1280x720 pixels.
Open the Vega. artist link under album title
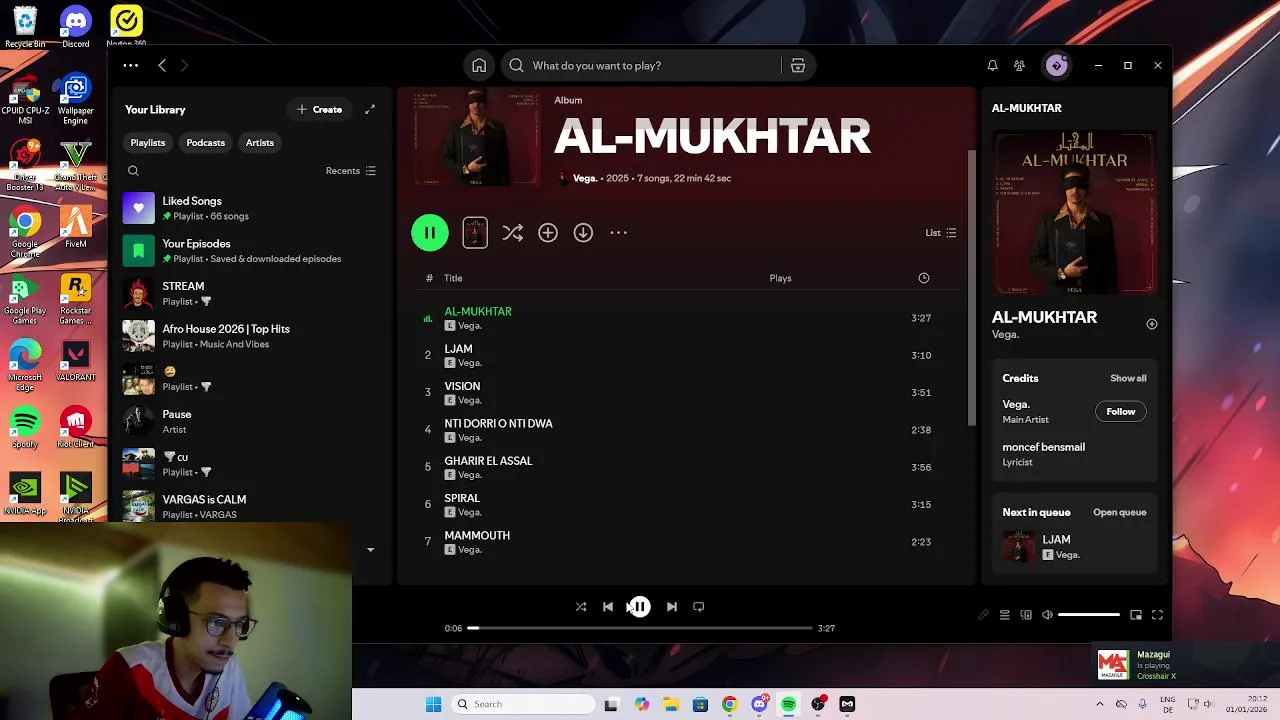tap(585, 178)
